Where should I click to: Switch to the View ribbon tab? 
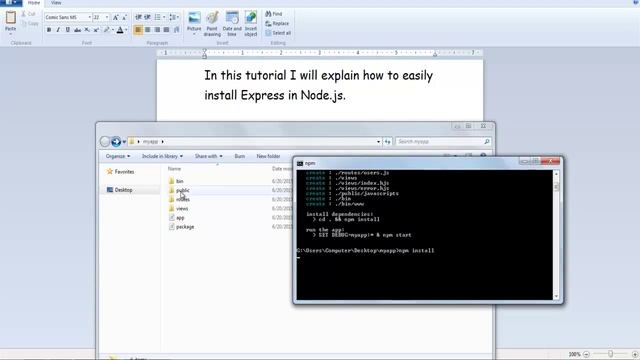coord(56,3)
